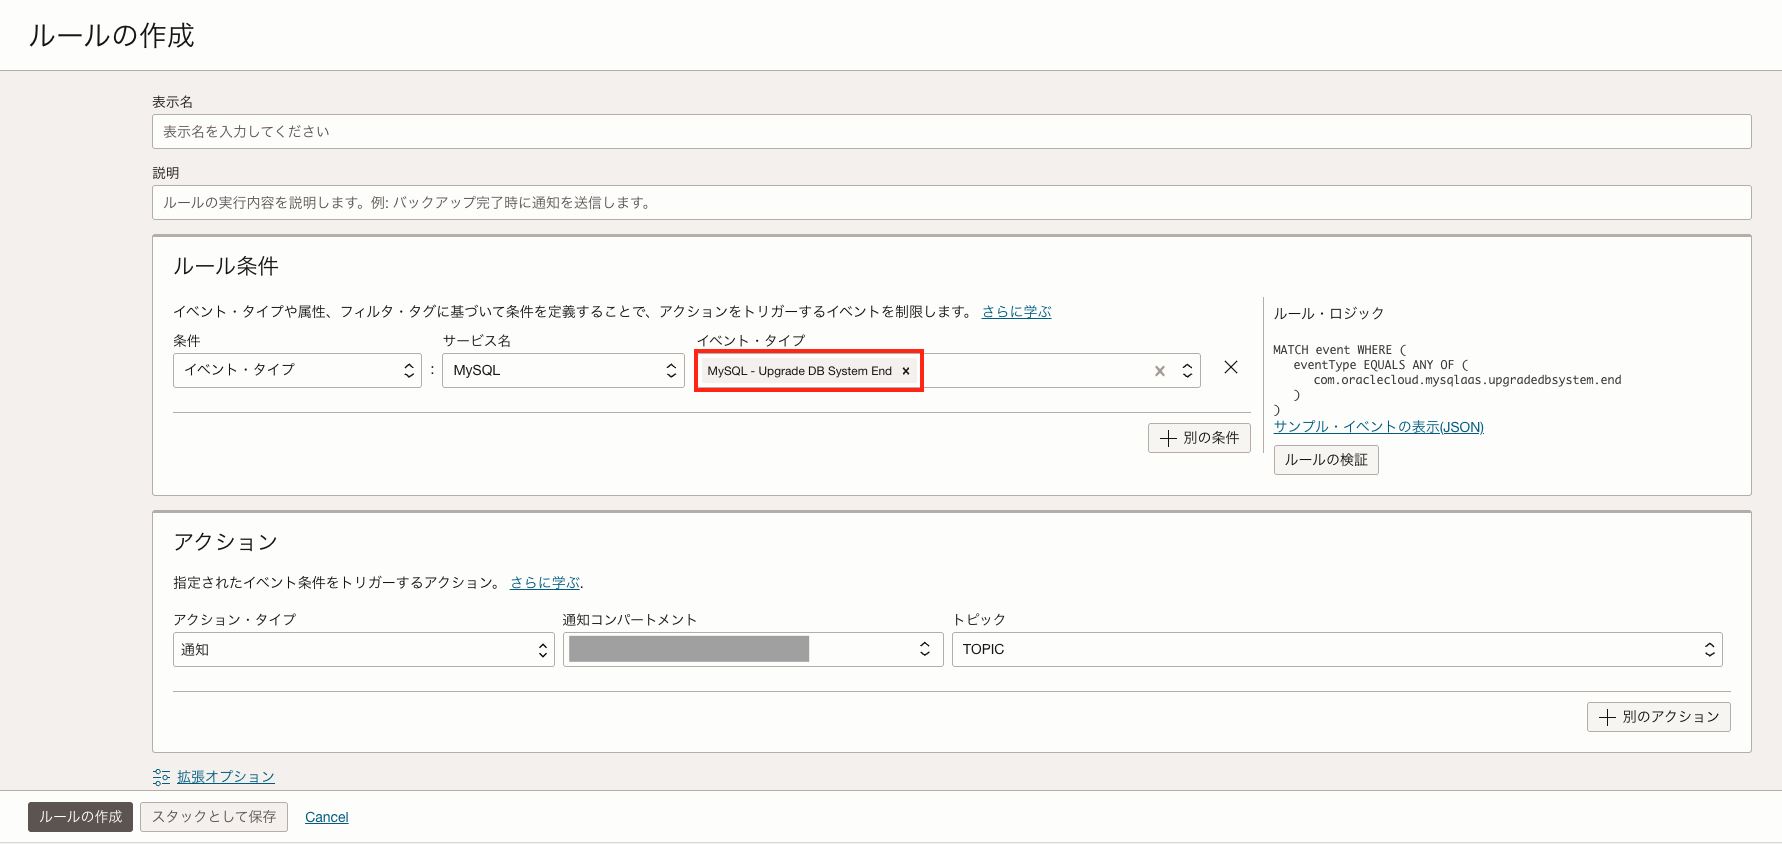Open the トピック dropdown showing TOPIC
Image resolution: width=1782 pixels, height=844 pixels.
point(1336,650)
